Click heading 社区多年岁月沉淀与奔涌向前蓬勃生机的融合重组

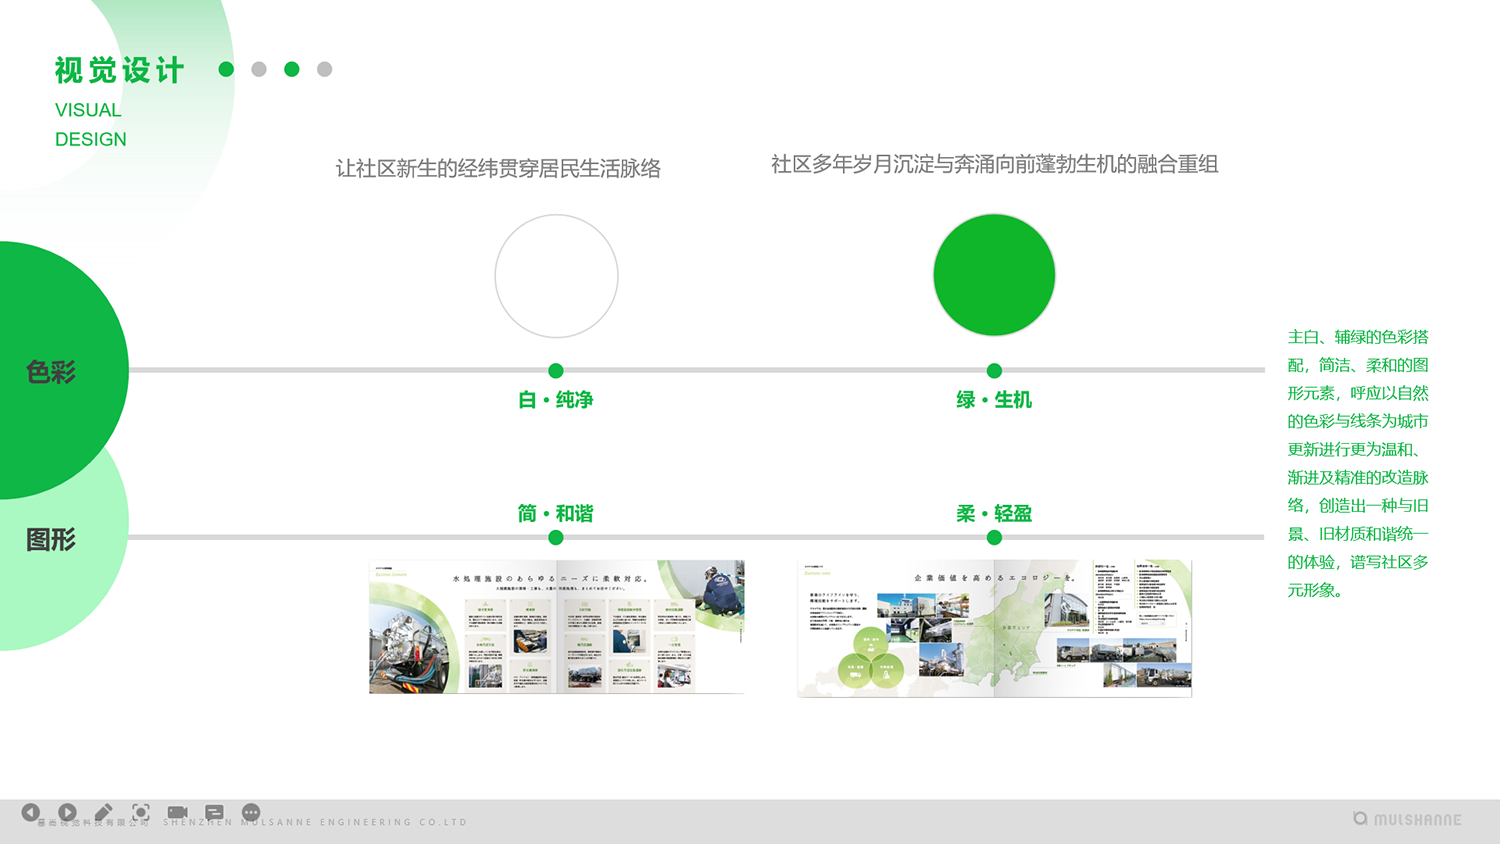click(995, 164)
